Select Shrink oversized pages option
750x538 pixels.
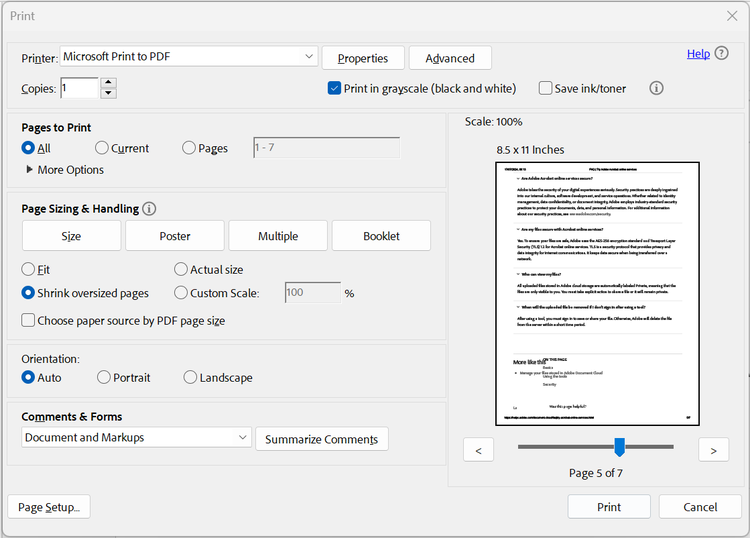pos(28,293)
